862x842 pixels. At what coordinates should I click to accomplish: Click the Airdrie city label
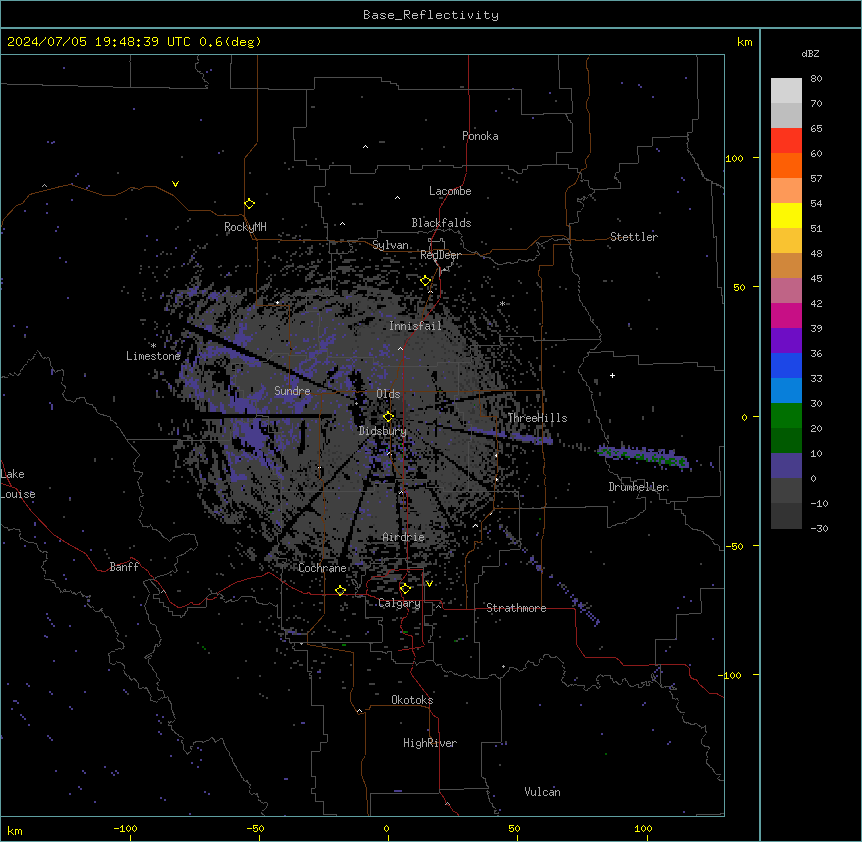pos(404,537)
